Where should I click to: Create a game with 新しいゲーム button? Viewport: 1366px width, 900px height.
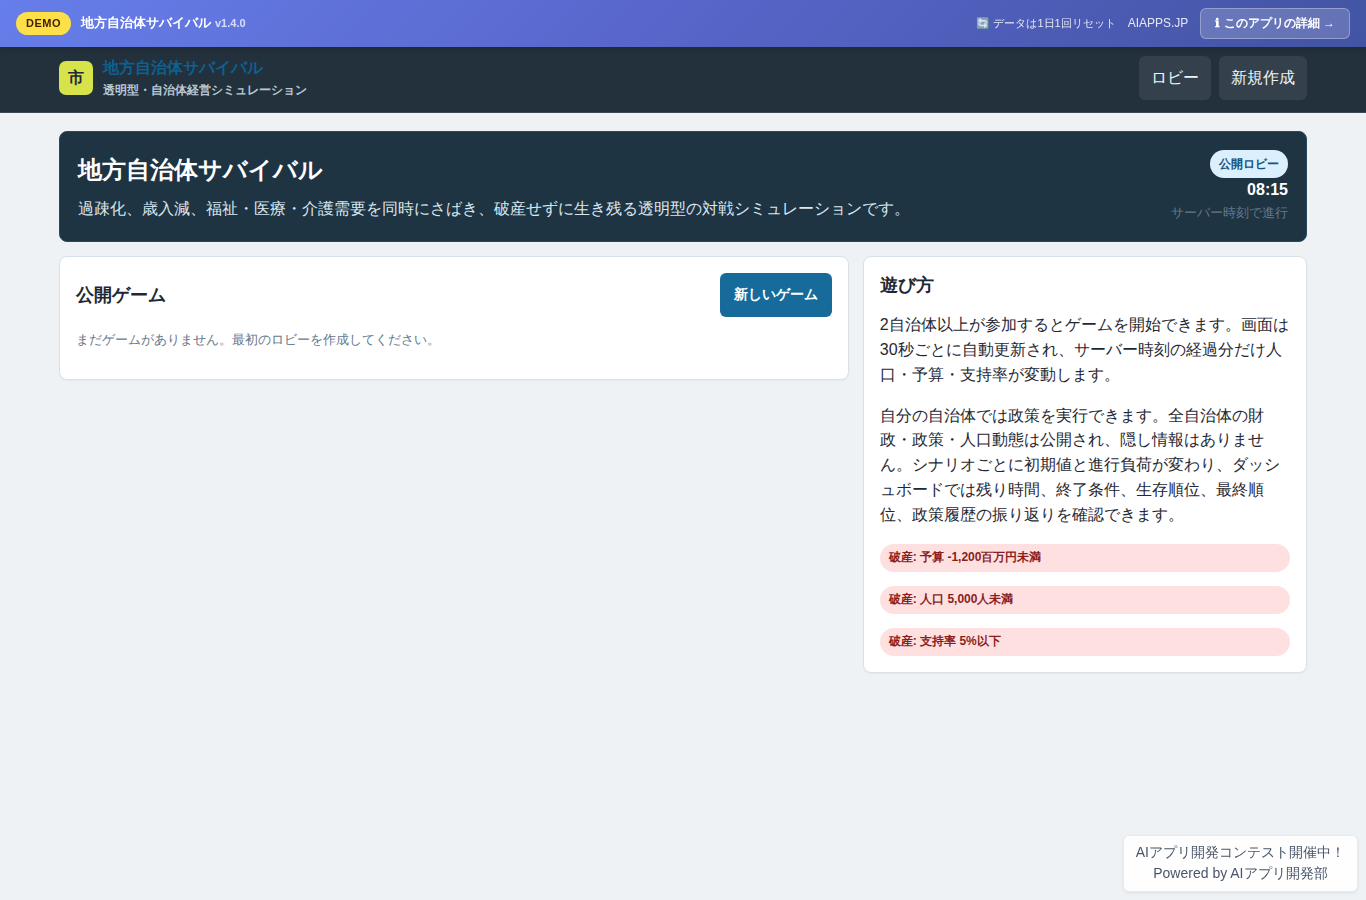coord(776,295)
